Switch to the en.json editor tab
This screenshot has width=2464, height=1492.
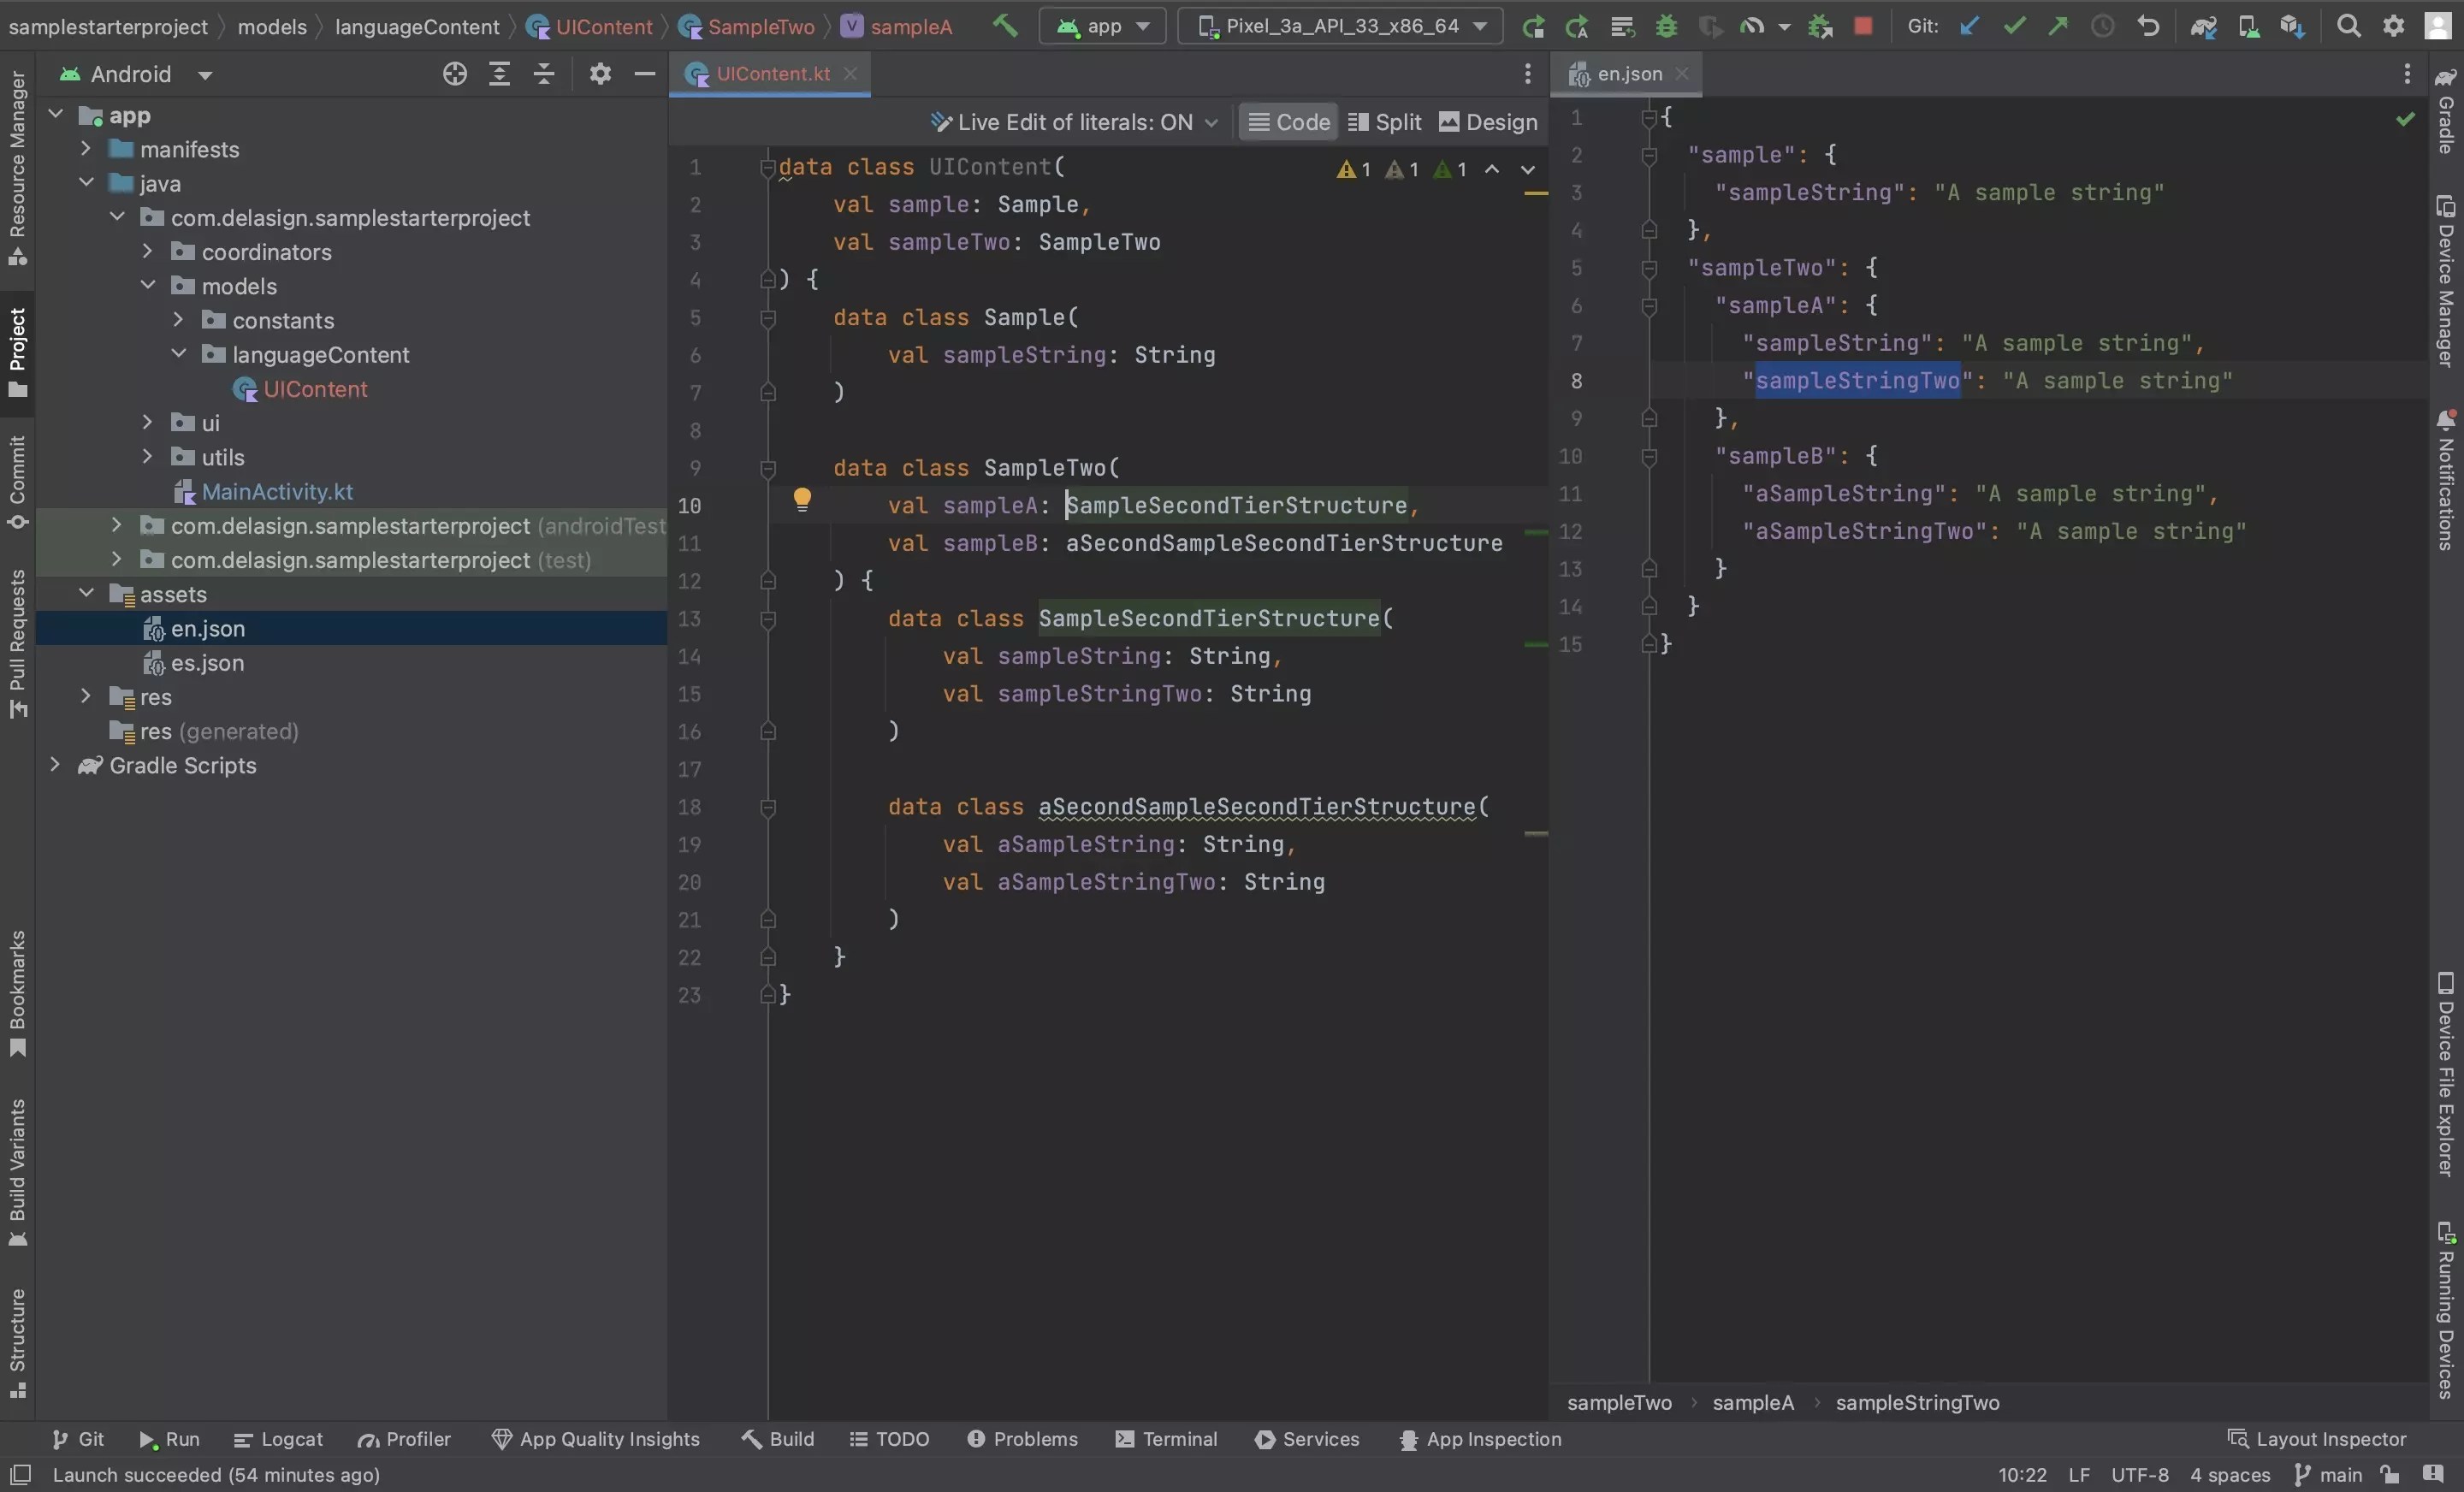[1627, 73]
